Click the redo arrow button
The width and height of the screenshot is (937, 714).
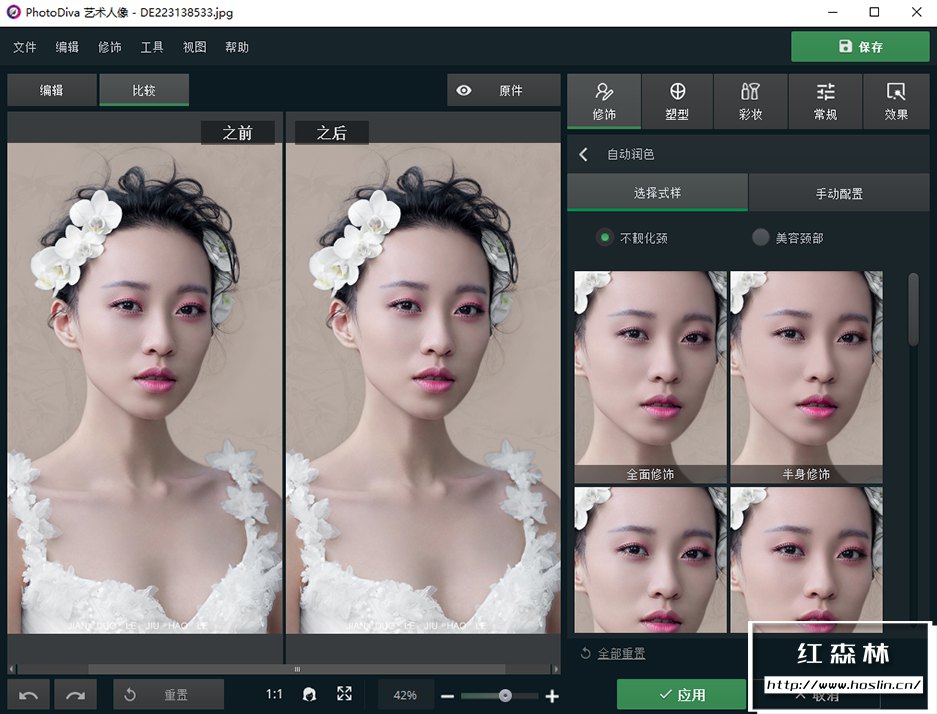coord(76,695)
